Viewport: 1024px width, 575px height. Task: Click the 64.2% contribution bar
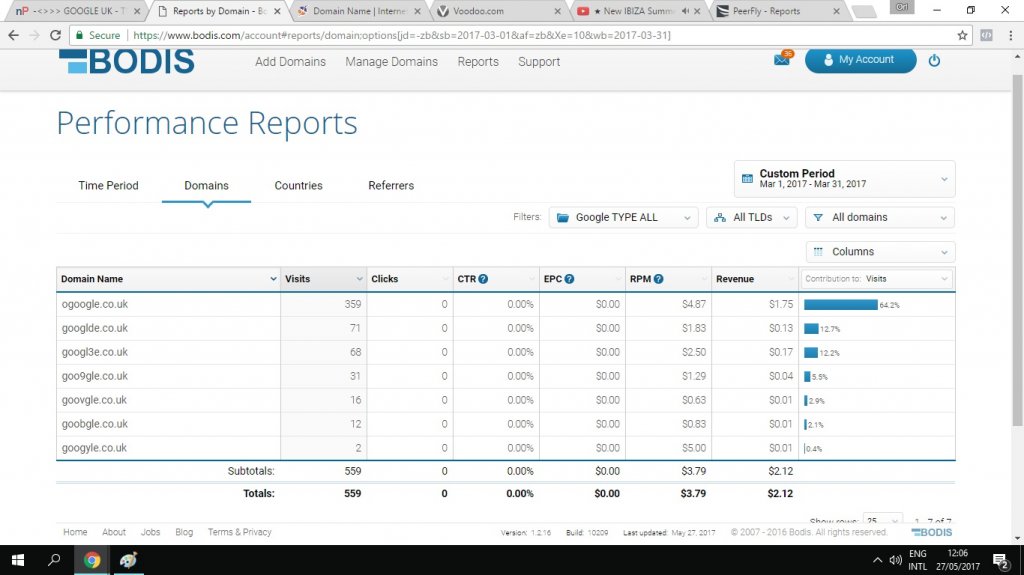click(x=840, y=304)
